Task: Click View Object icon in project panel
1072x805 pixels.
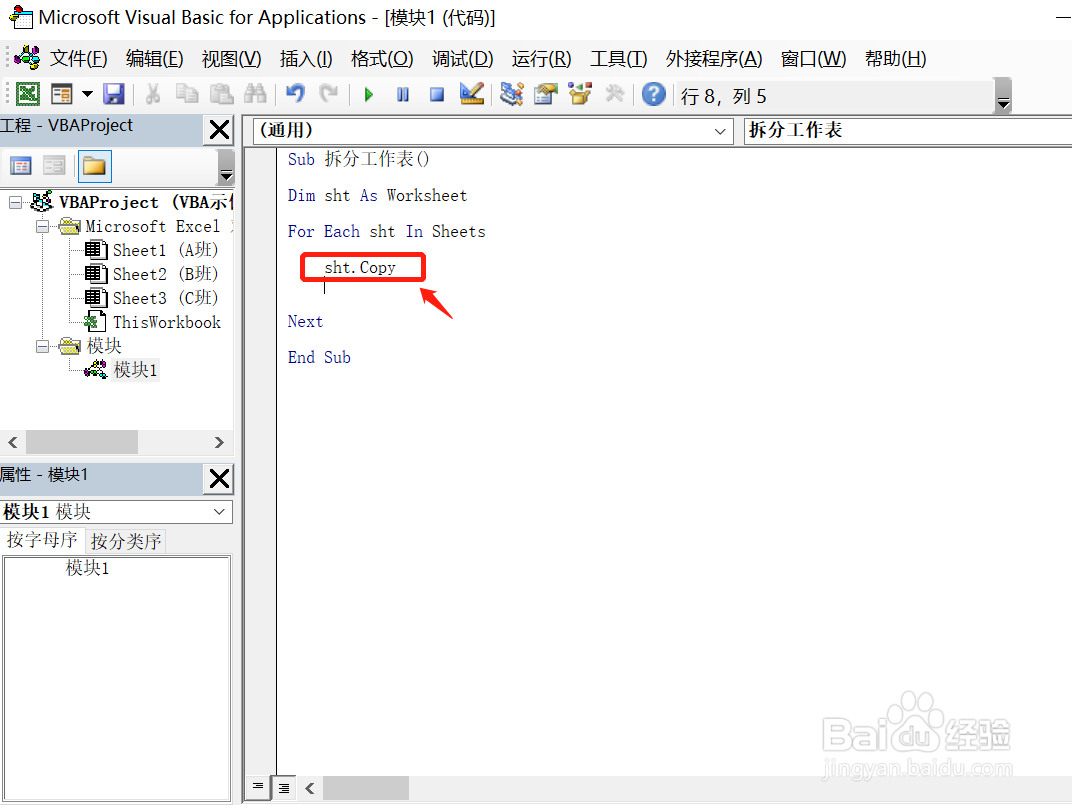Action: pyautogui.click(x=54, y=166)
